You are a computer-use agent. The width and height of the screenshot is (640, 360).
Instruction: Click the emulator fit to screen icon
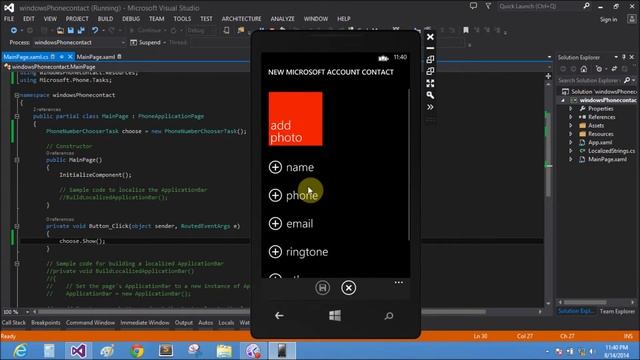tap(430, 83)
